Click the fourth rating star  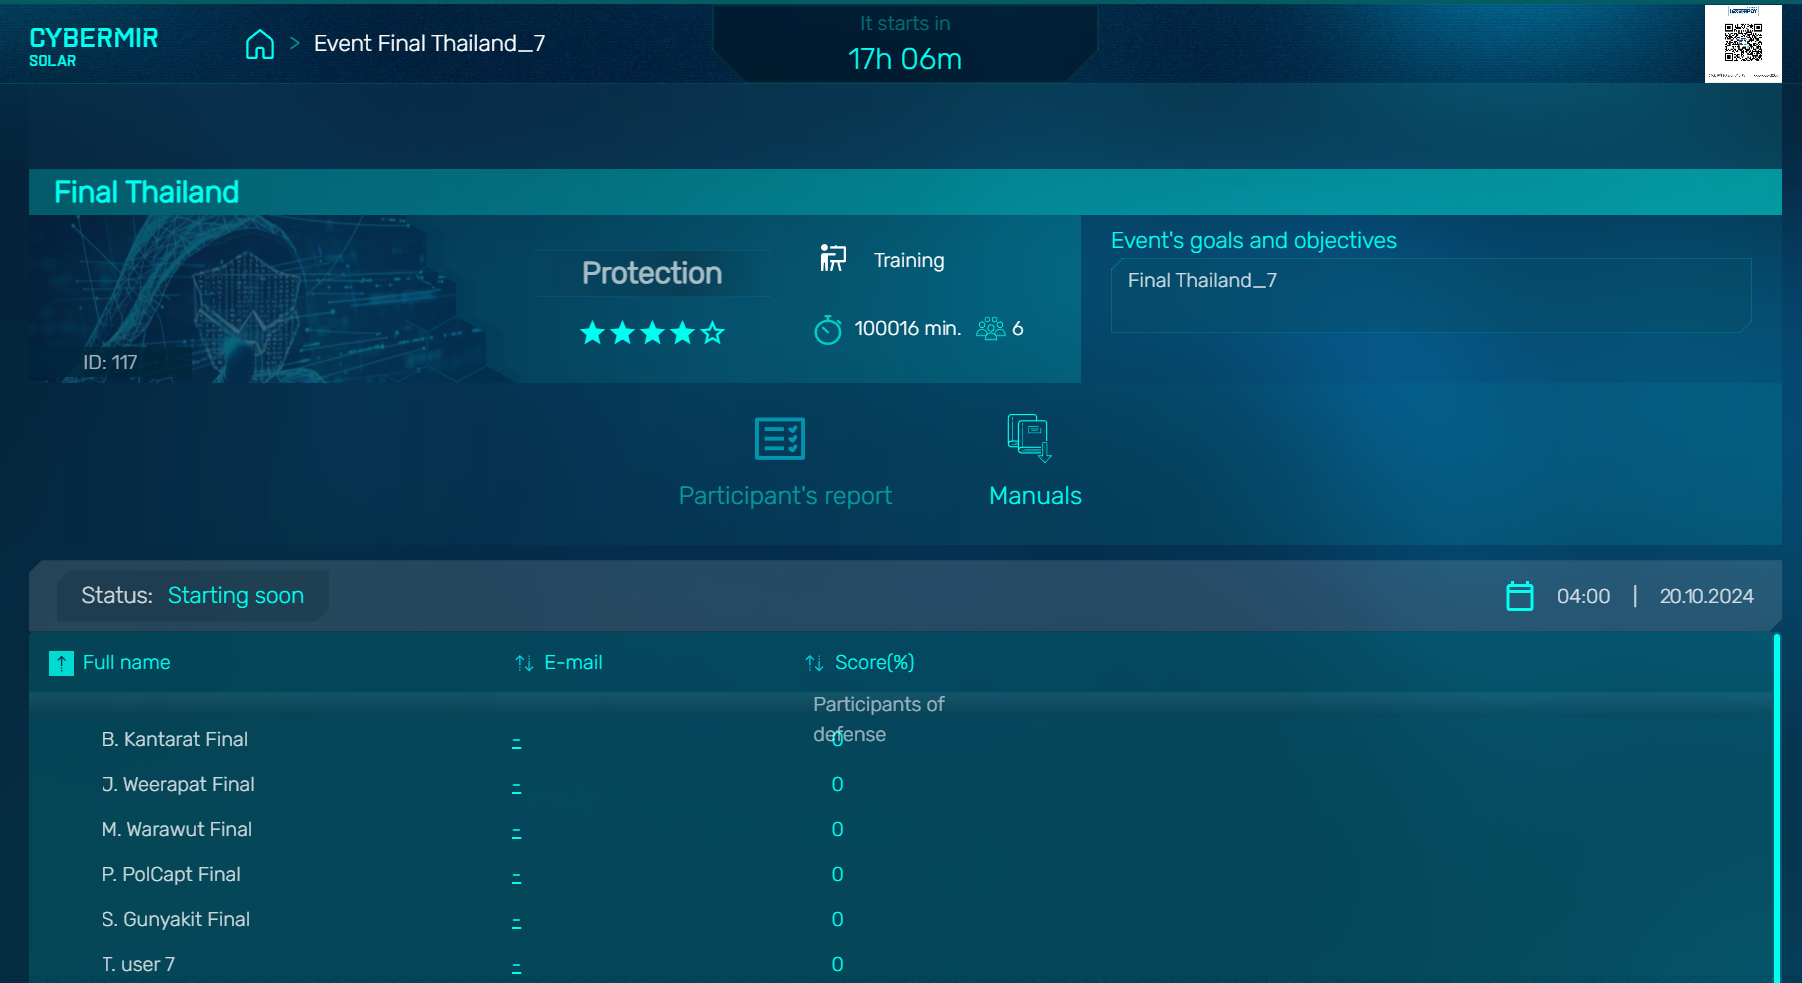point(683,332)
